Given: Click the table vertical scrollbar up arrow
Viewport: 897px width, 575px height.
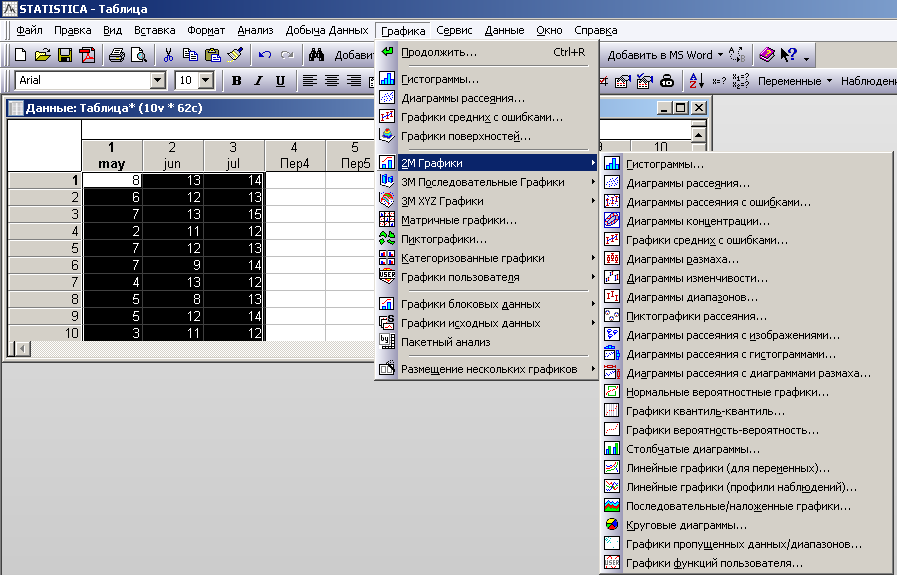Looking at the screenshot, I should (x=698, y=136).
